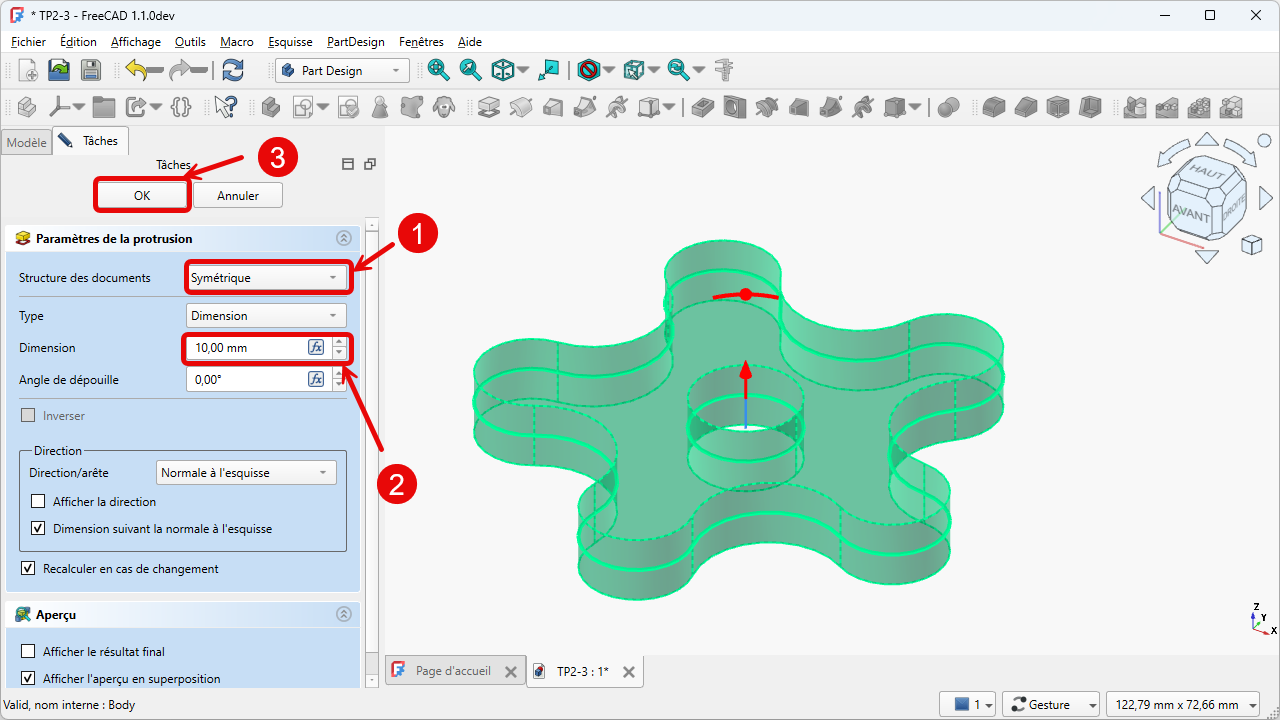Click the Refresh recompute icon
The width and height of the screenshot is (1280, 720).
click(x=233, y=70)
